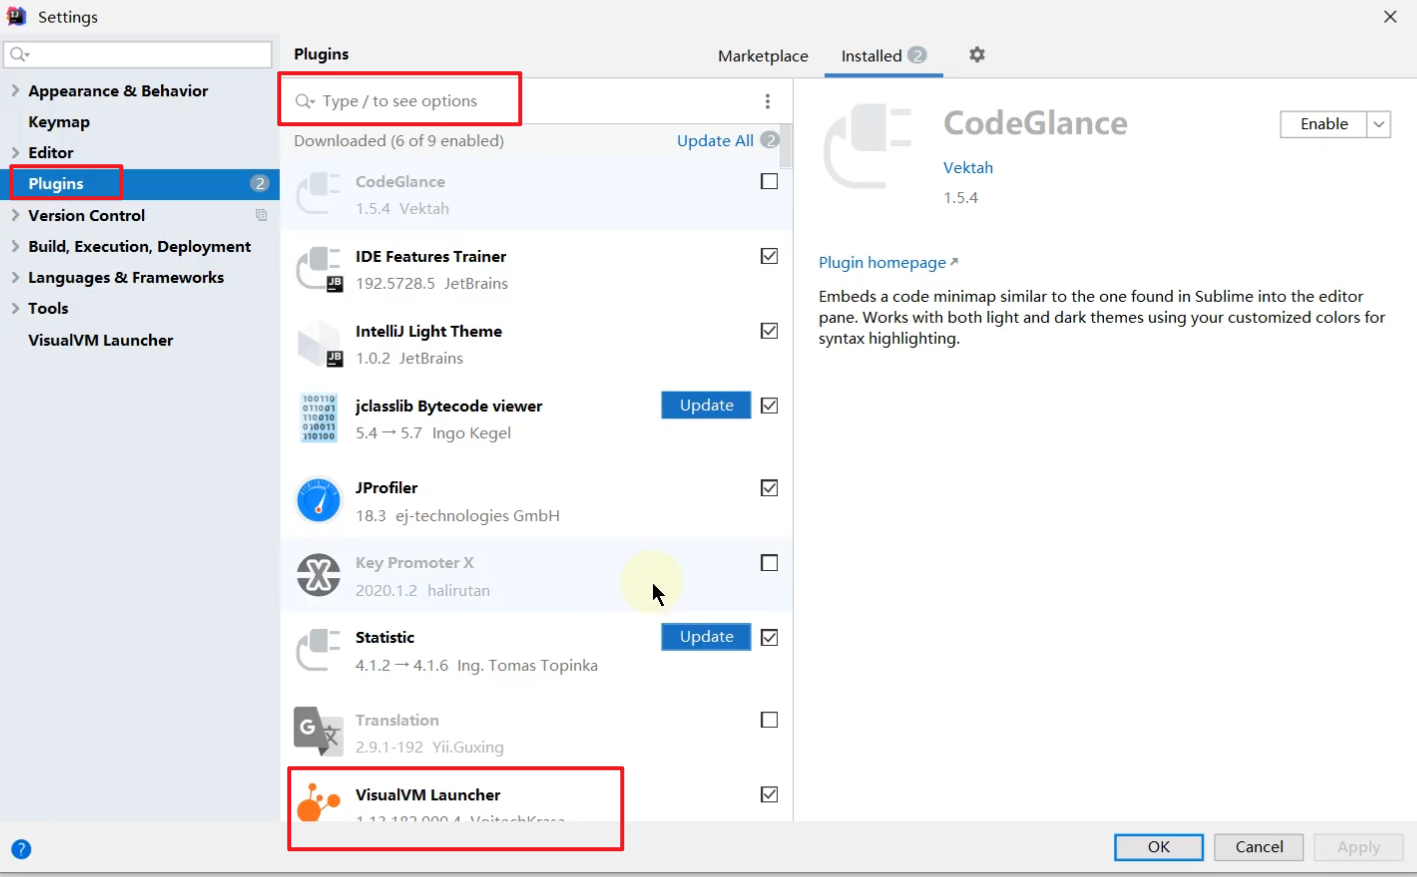Expand the Version Control chevron
Image resolution: width=1417 pixels, height=877 pixels.
[x=15, y=215]
